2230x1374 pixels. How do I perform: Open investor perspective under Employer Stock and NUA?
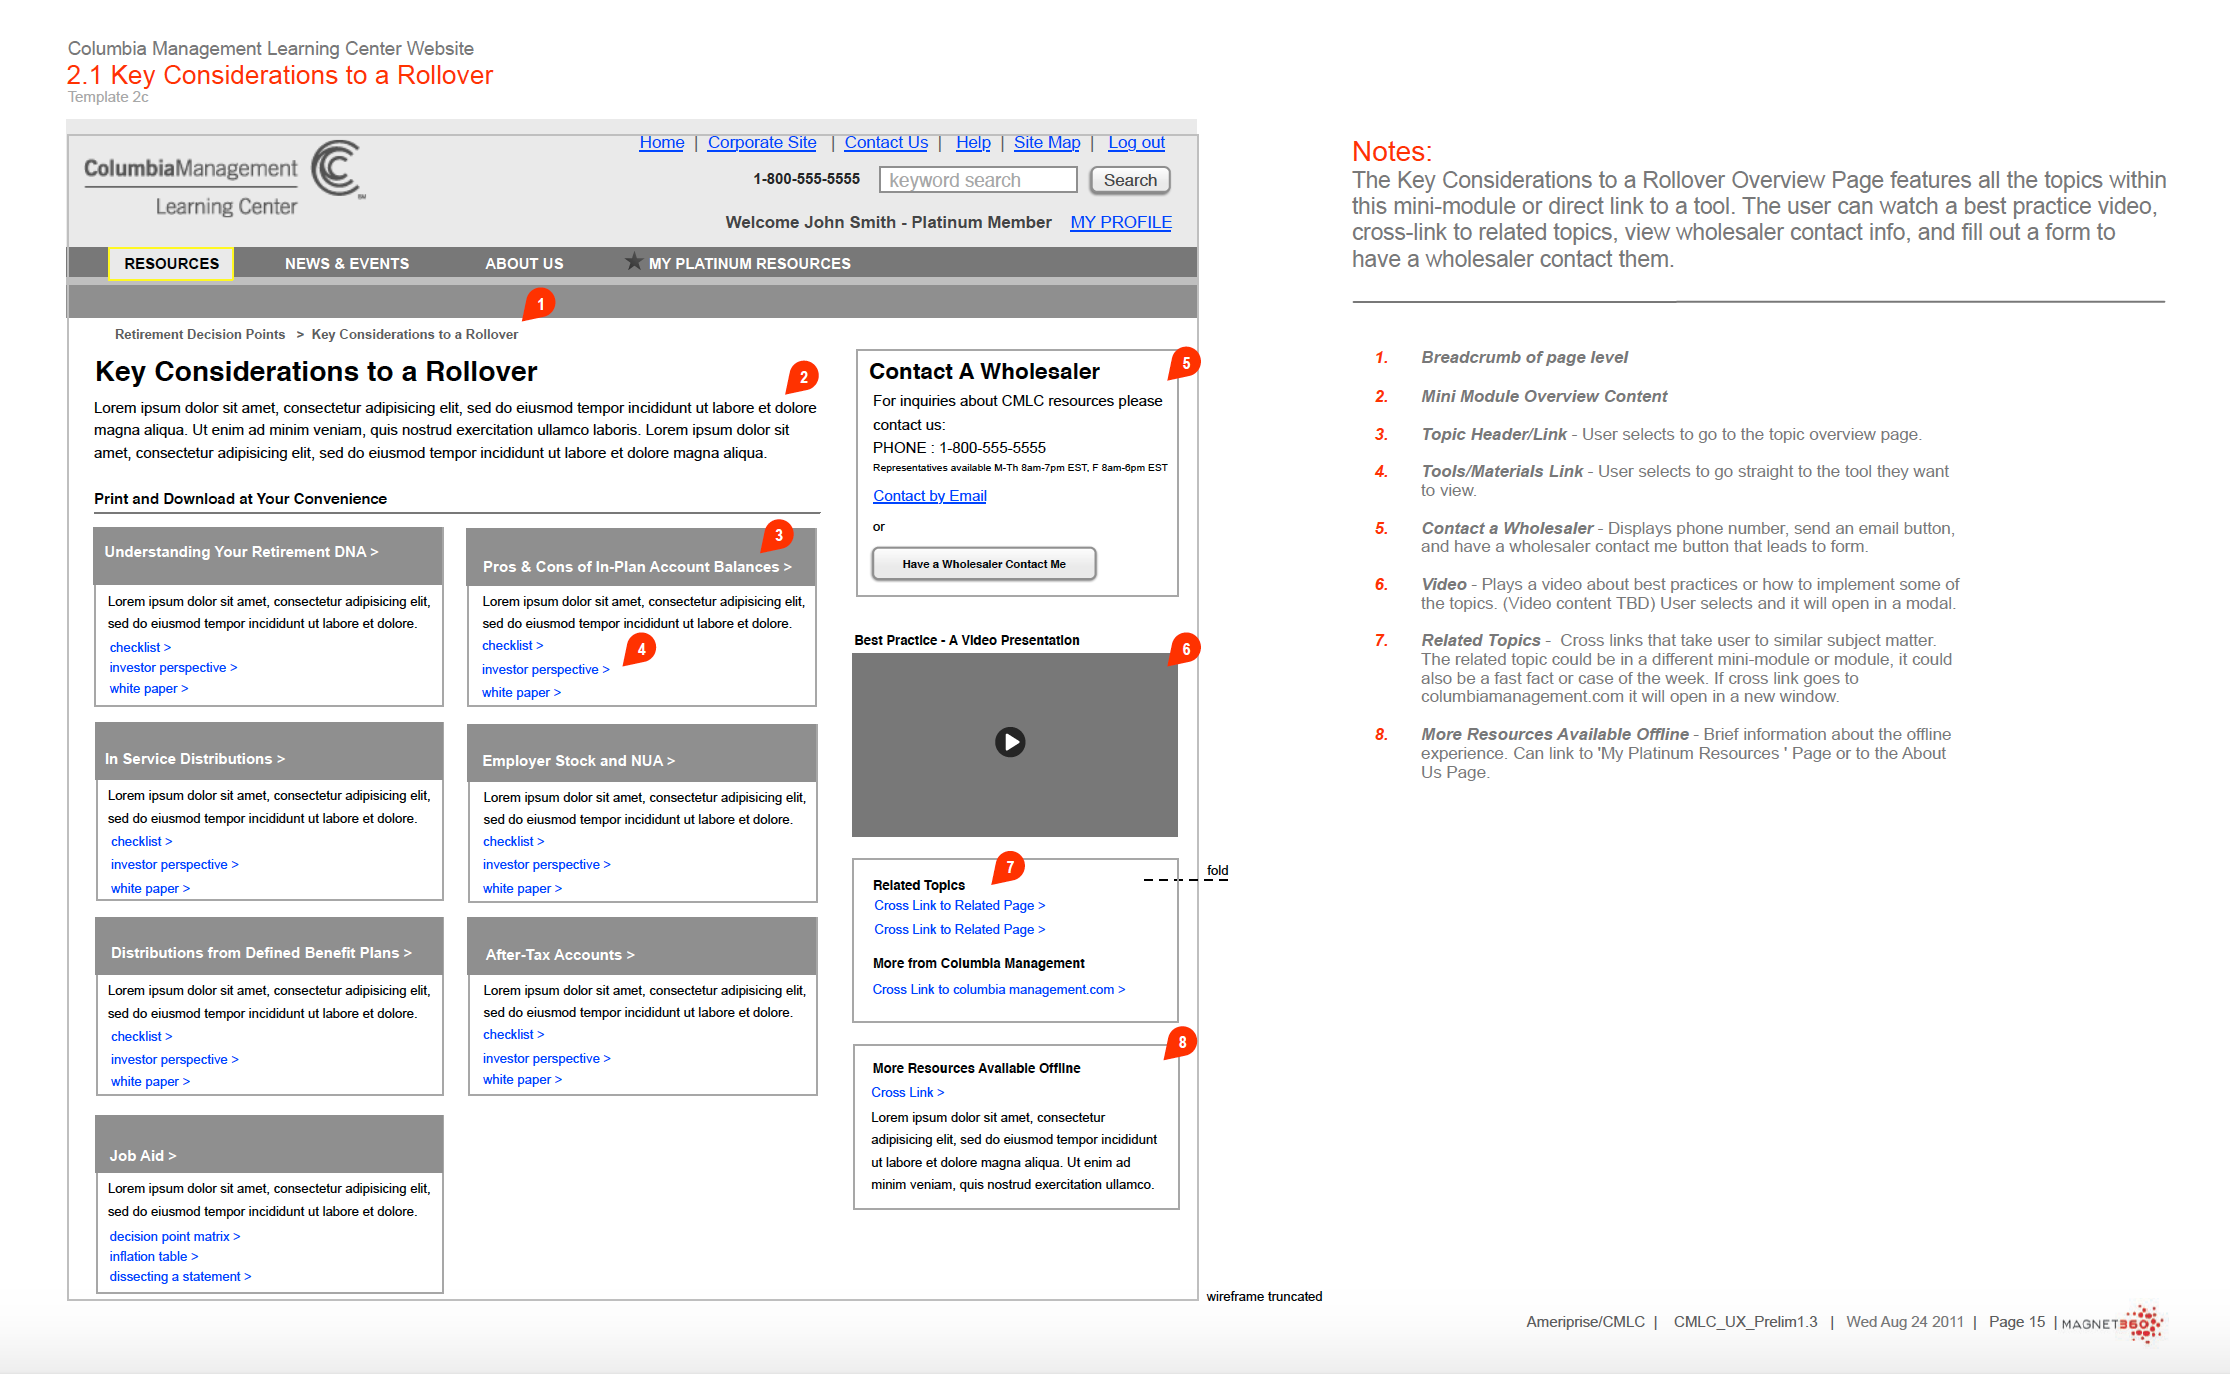pos(547,864)
